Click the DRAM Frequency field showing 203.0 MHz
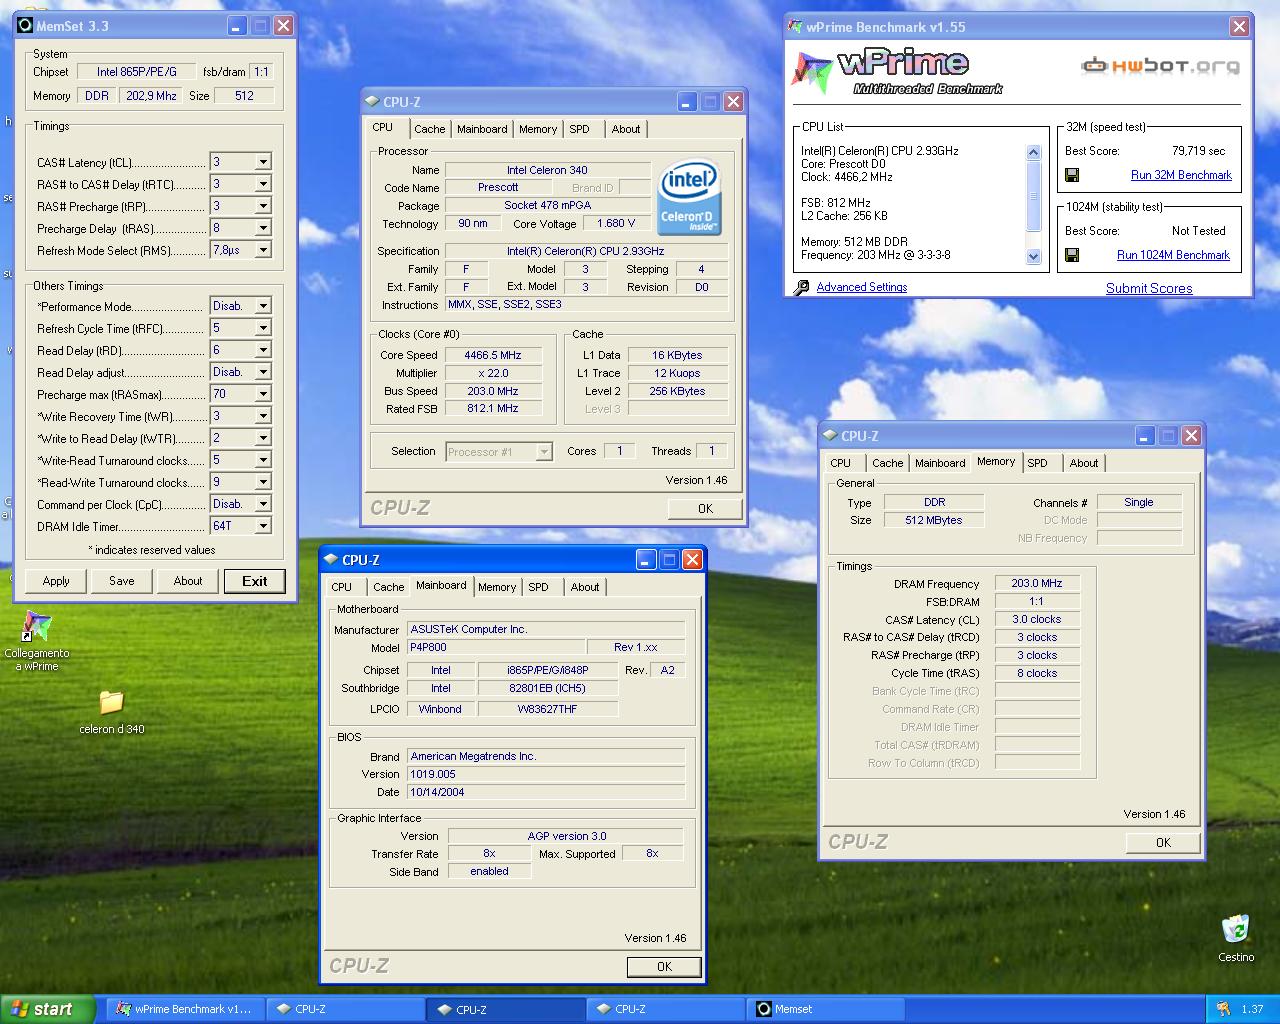1280x1024 pixels. pos(1037,583)
